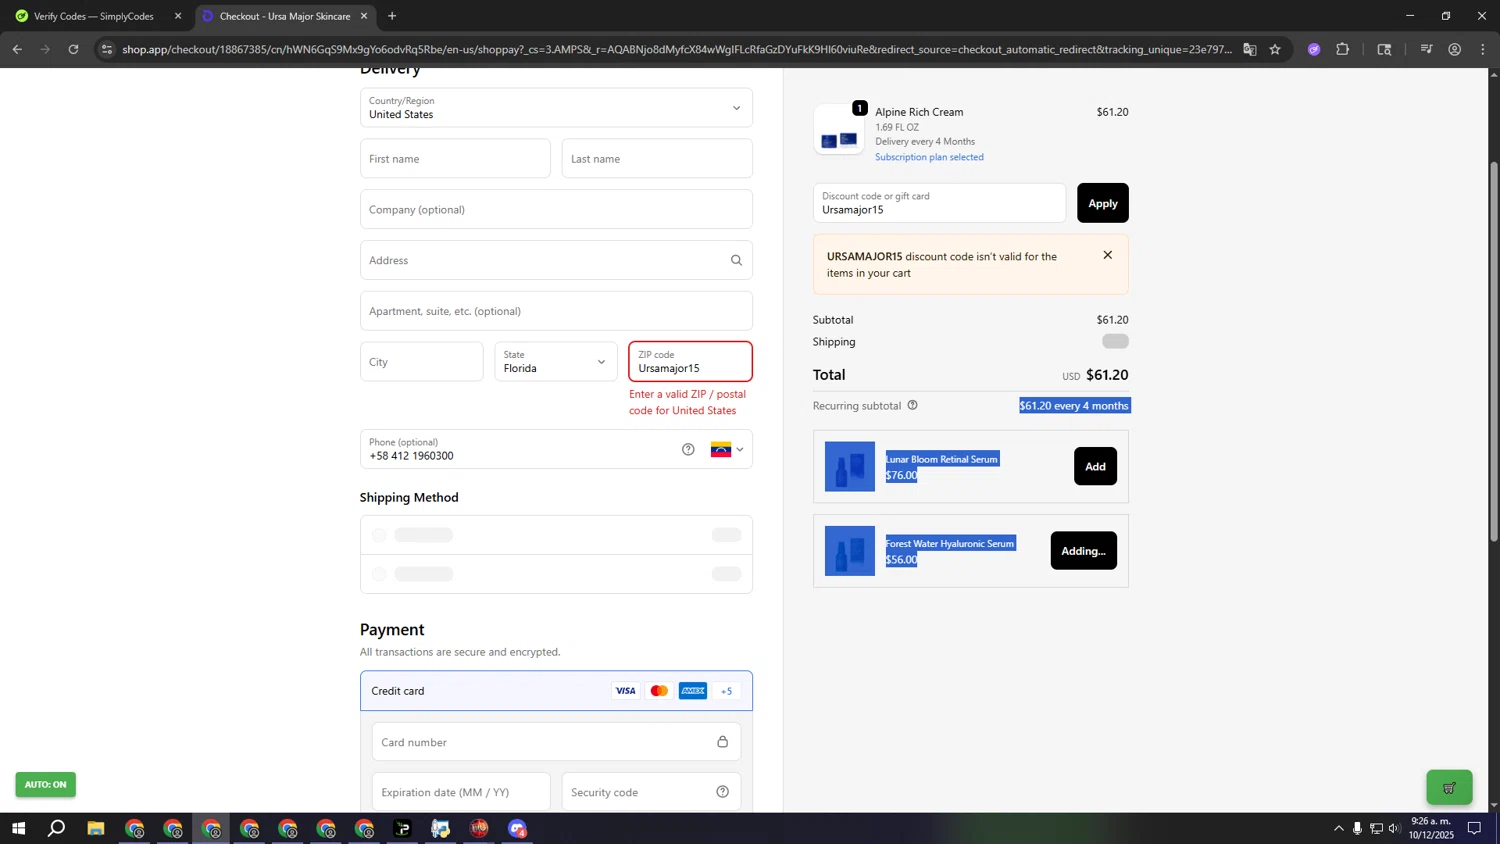Click the Apartment, suite field
Viewport: 1500px width, 844px height.
pos(556,311)
